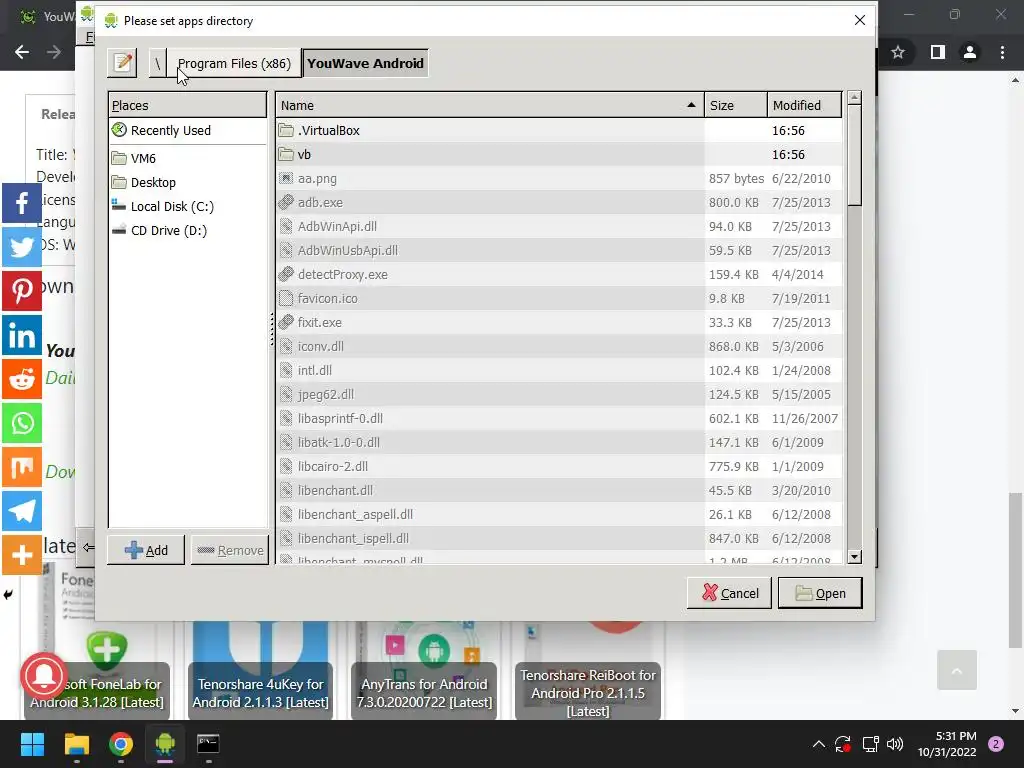The image size is (1024, 768).
Task: Click AdbWinApi.dll in the list
Action: [x=558, y=226]
